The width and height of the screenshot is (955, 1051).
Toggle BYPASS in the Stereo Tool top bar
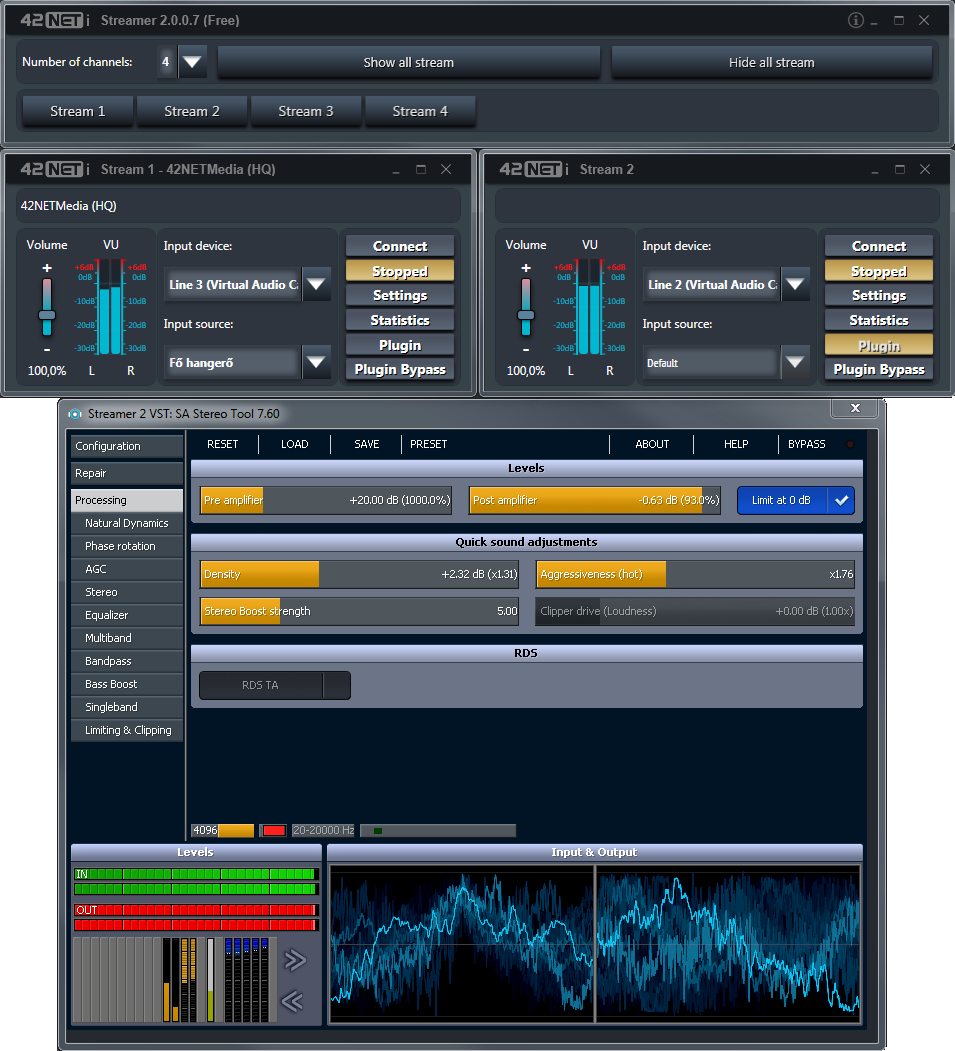click(807, 444)
